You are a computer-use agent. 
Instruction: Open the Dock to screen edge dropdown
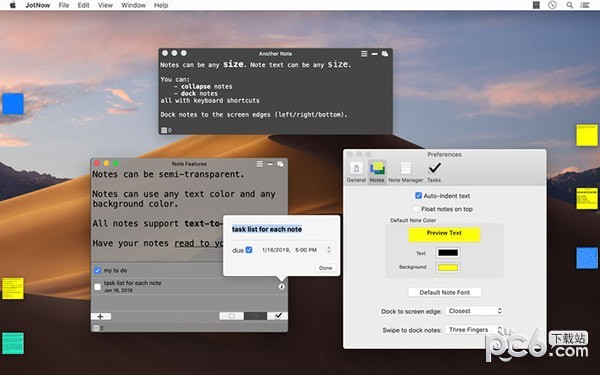tap(474, 311)
